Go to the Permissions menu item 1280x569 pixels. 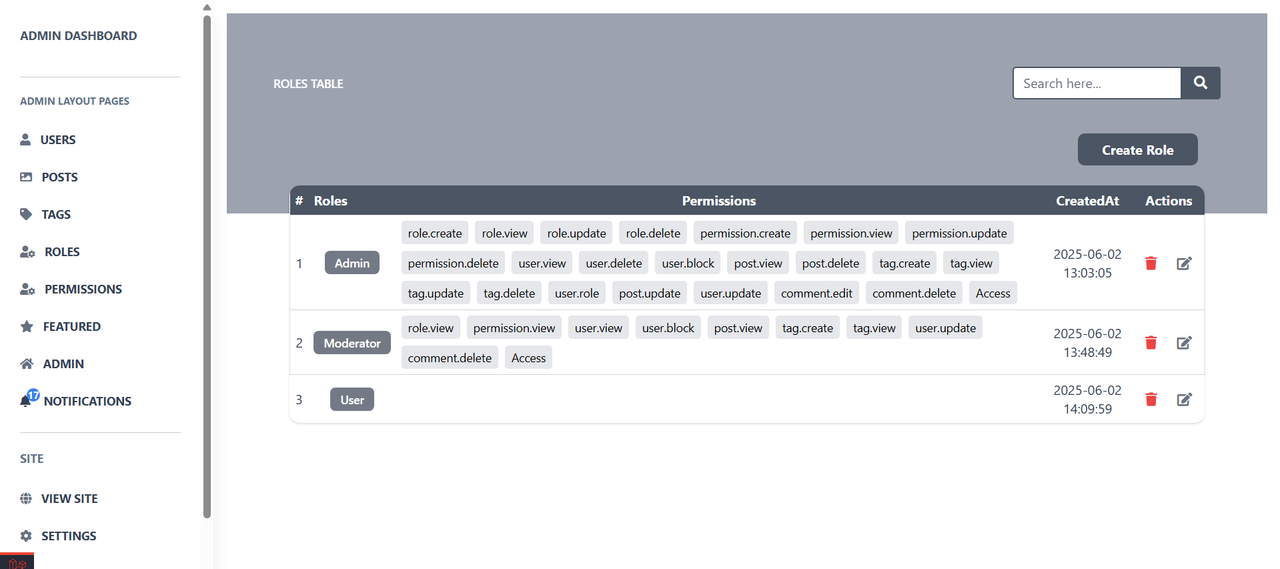click(83, 289)
